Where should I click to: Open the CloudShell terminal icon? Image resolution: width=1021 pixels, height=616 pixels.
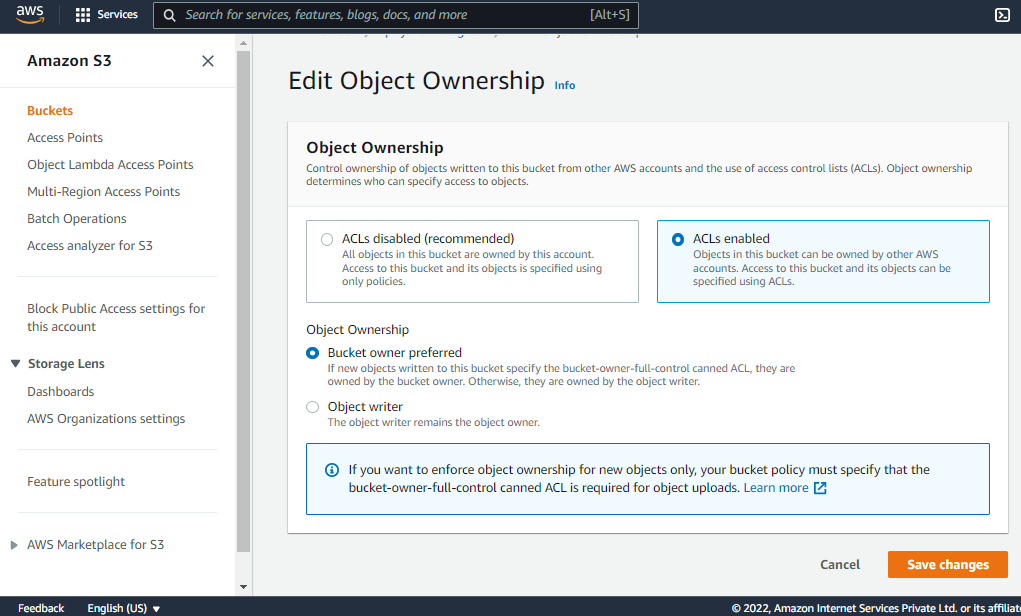pos(1002,15)
